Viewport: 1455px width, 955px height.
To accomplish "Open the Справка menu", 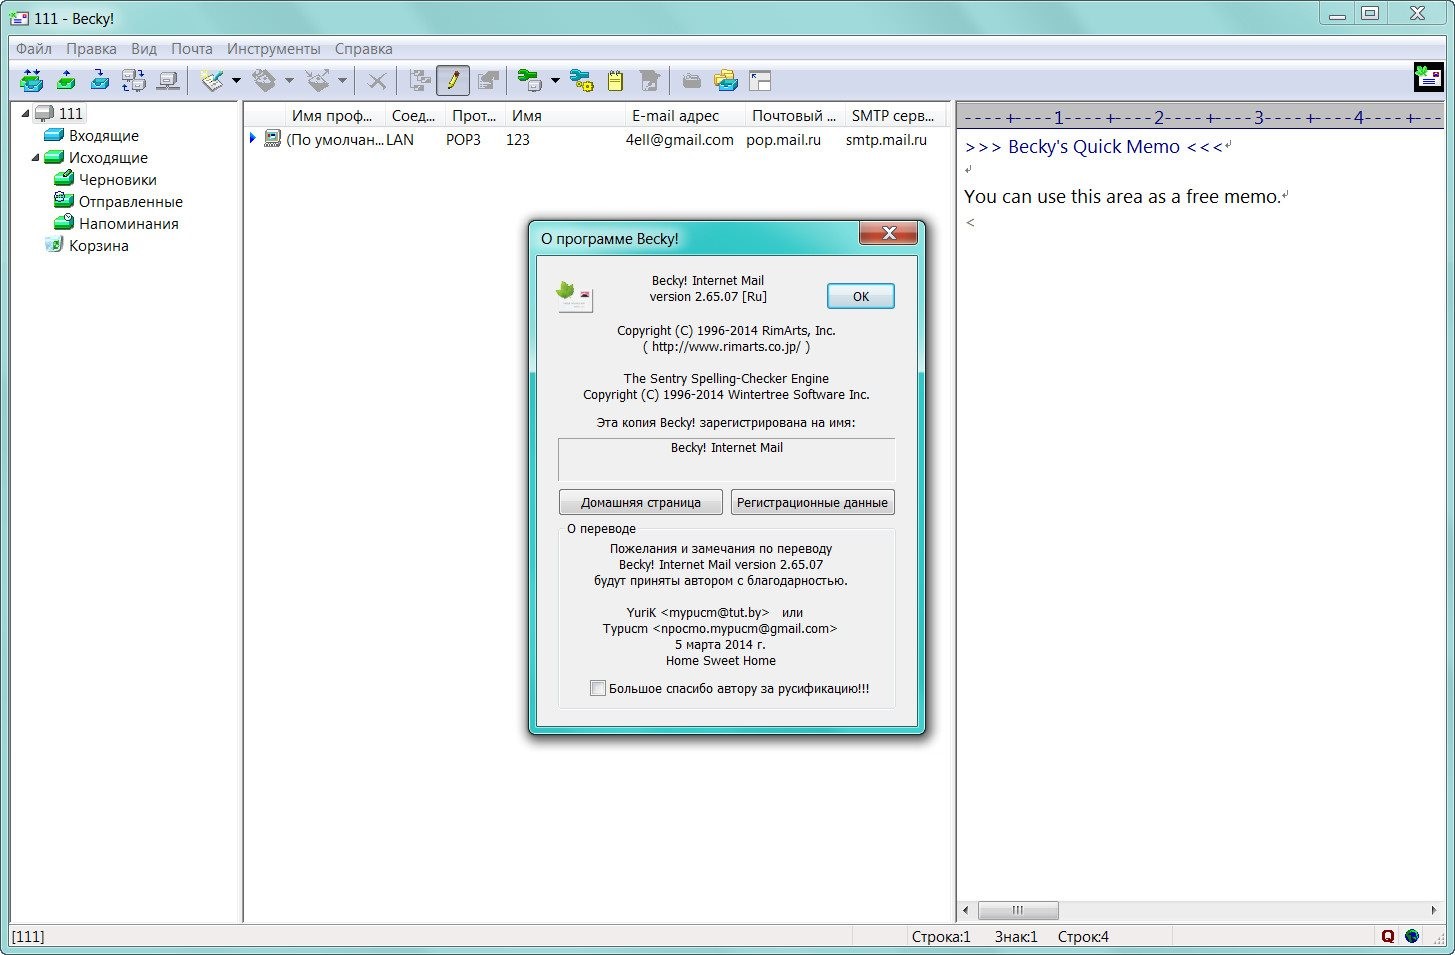I will pyautogui.click(x=363, y=48).
